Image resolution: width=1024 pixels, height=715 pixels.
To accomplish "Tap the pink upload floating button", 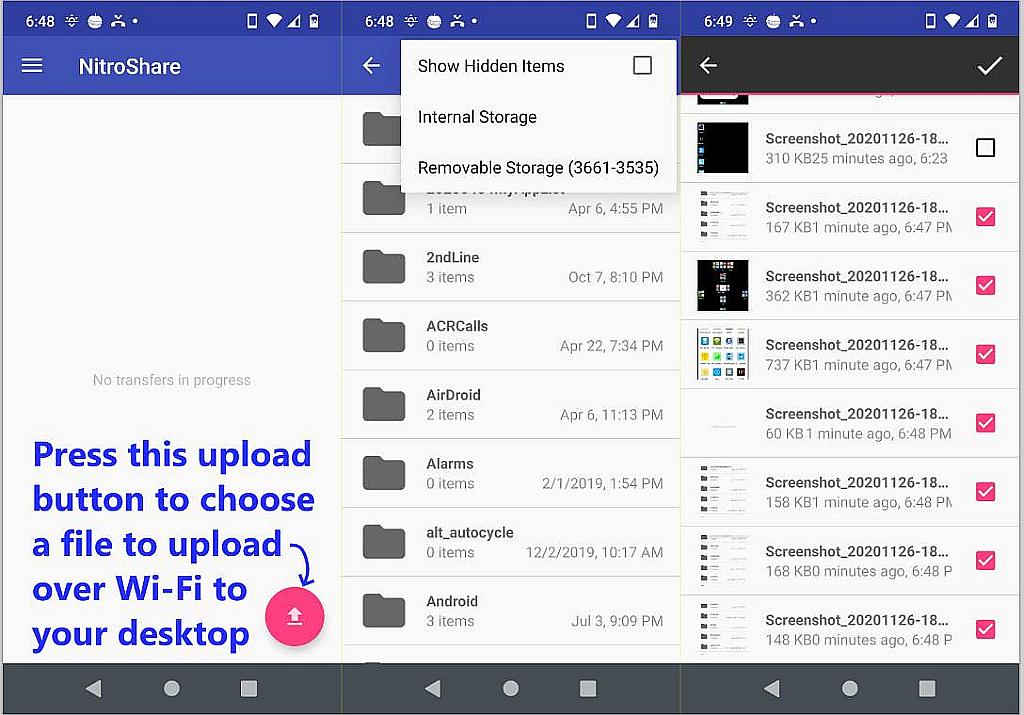I will [x=295, y=616].
